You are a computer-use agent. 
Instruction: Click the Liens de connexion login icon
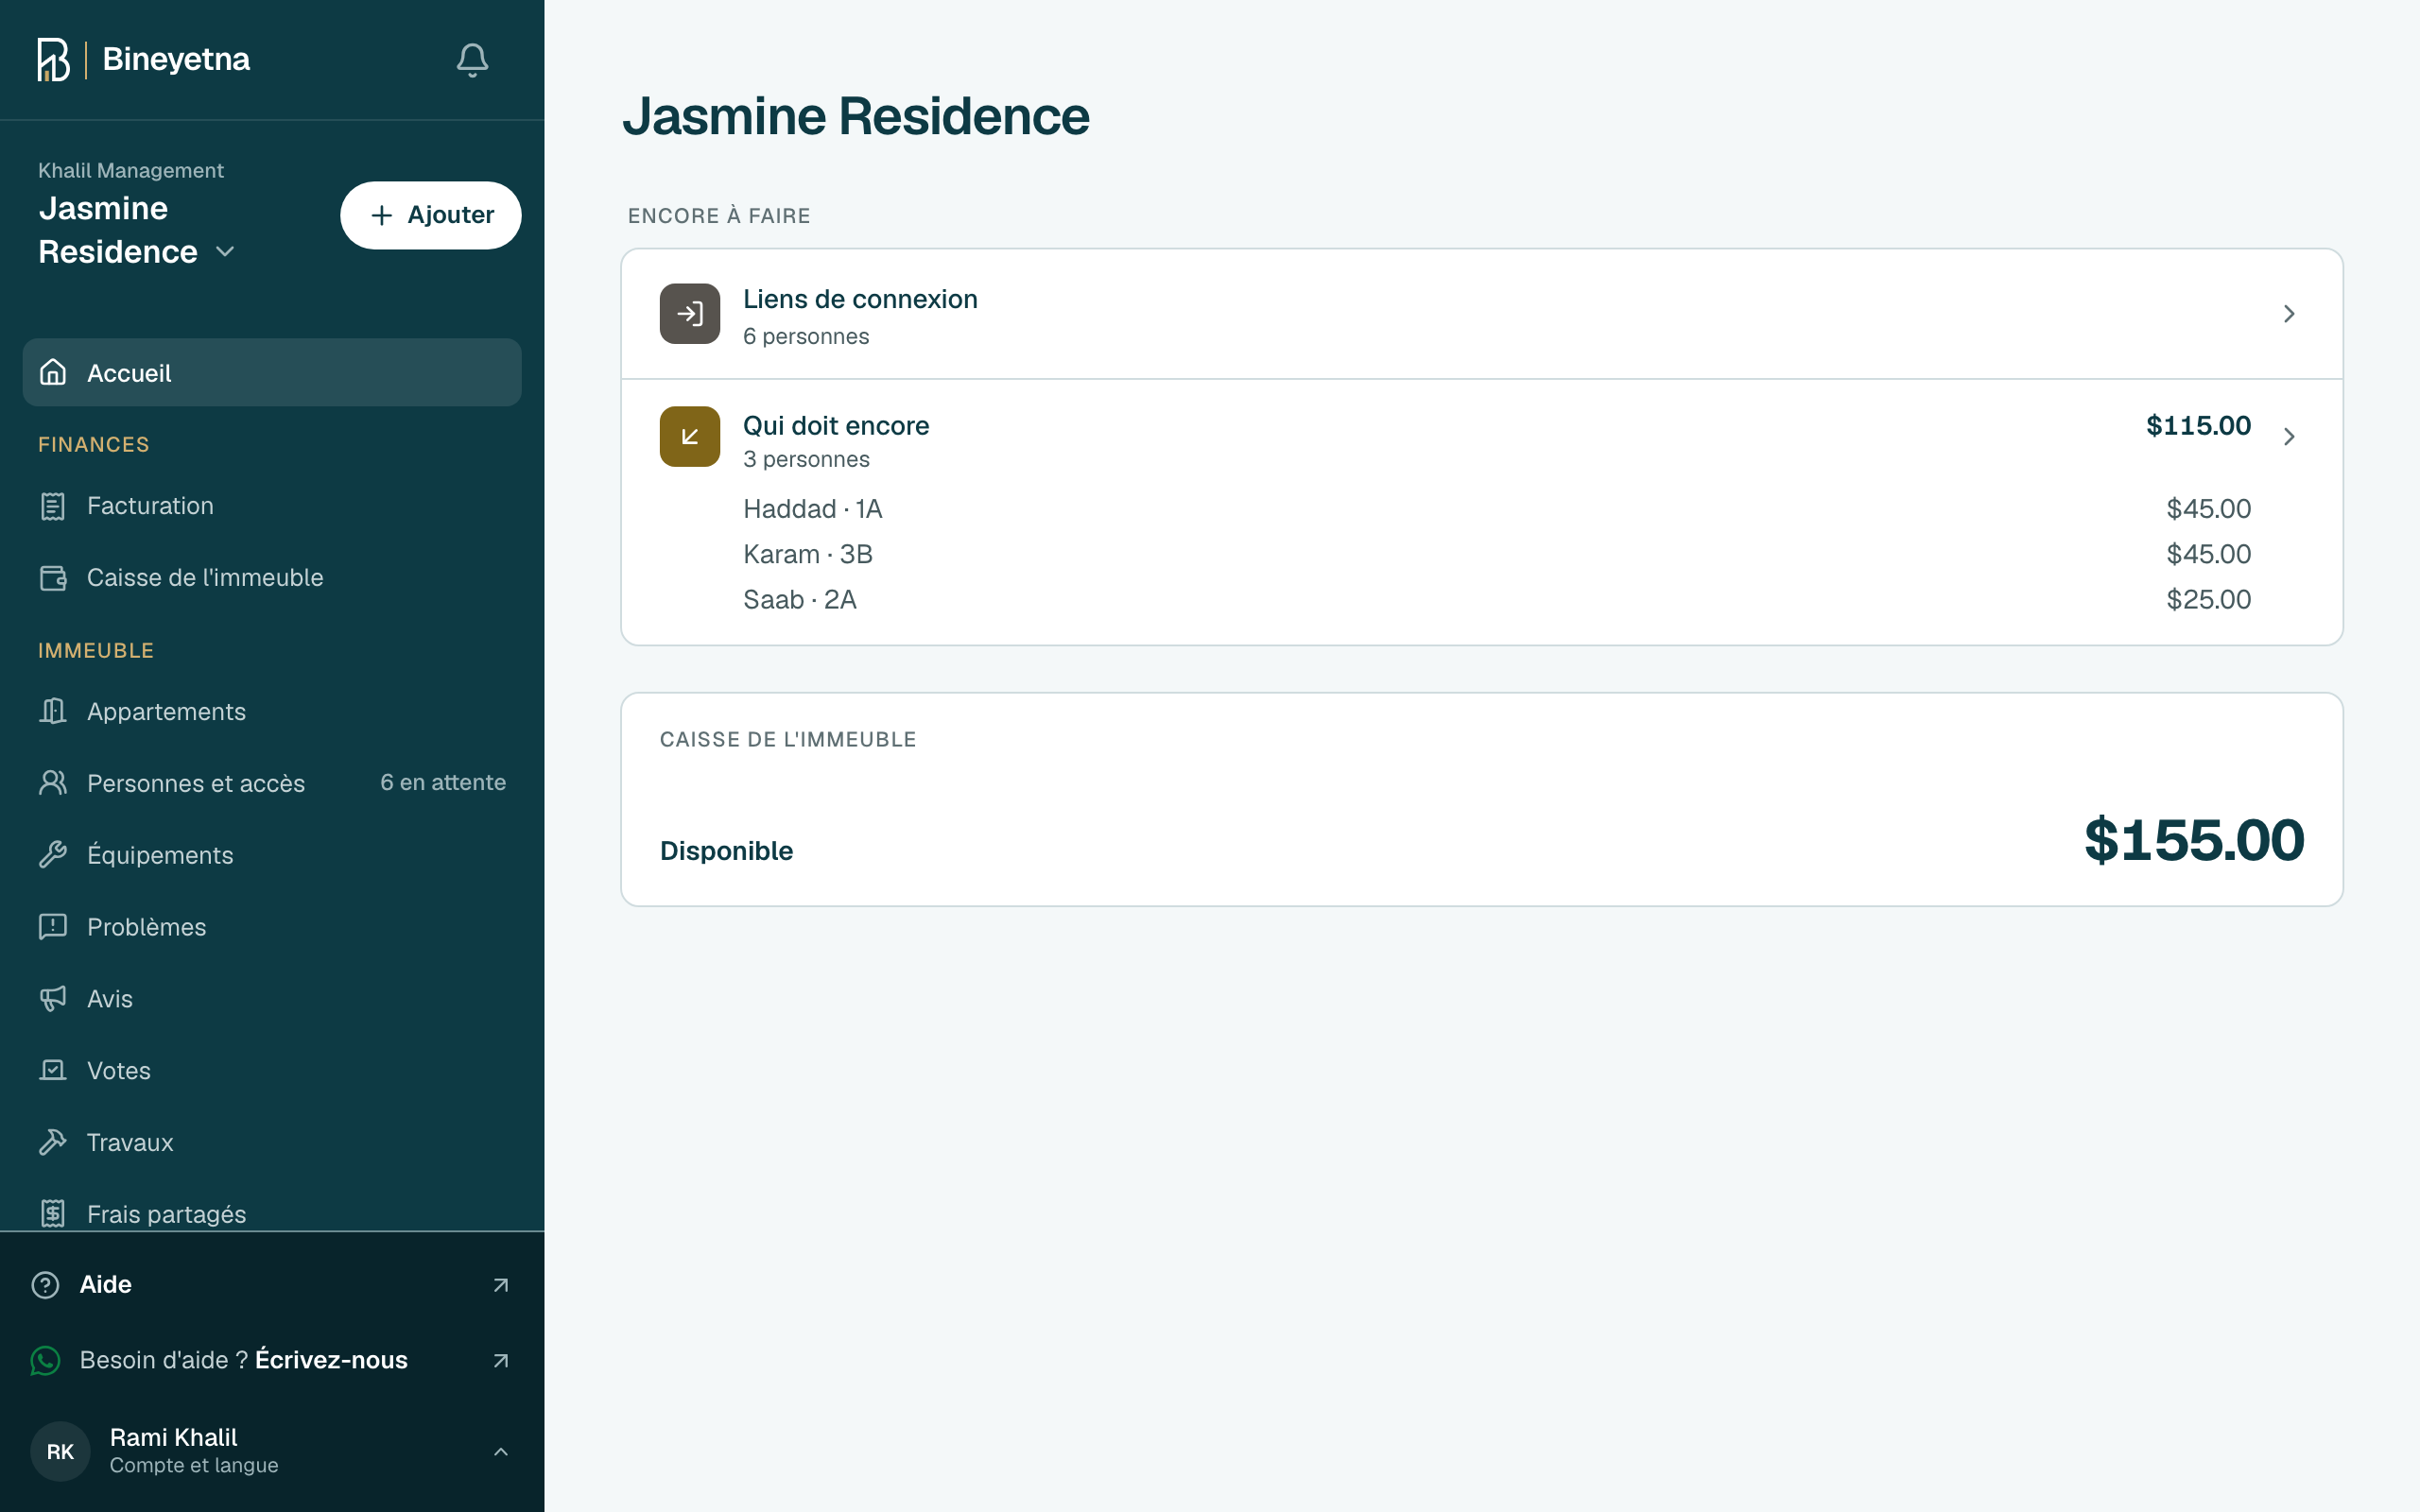[x=690, y=314]
